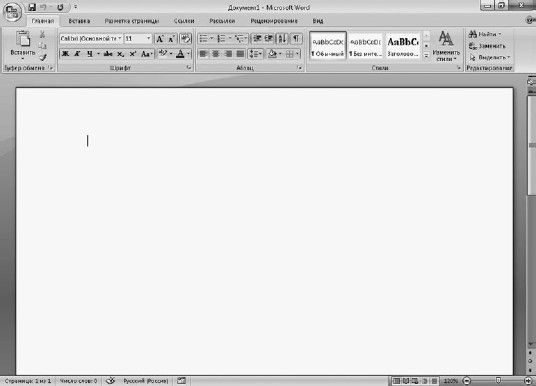
Task: Pick the font color A button
Action: [x=180, y=54]
